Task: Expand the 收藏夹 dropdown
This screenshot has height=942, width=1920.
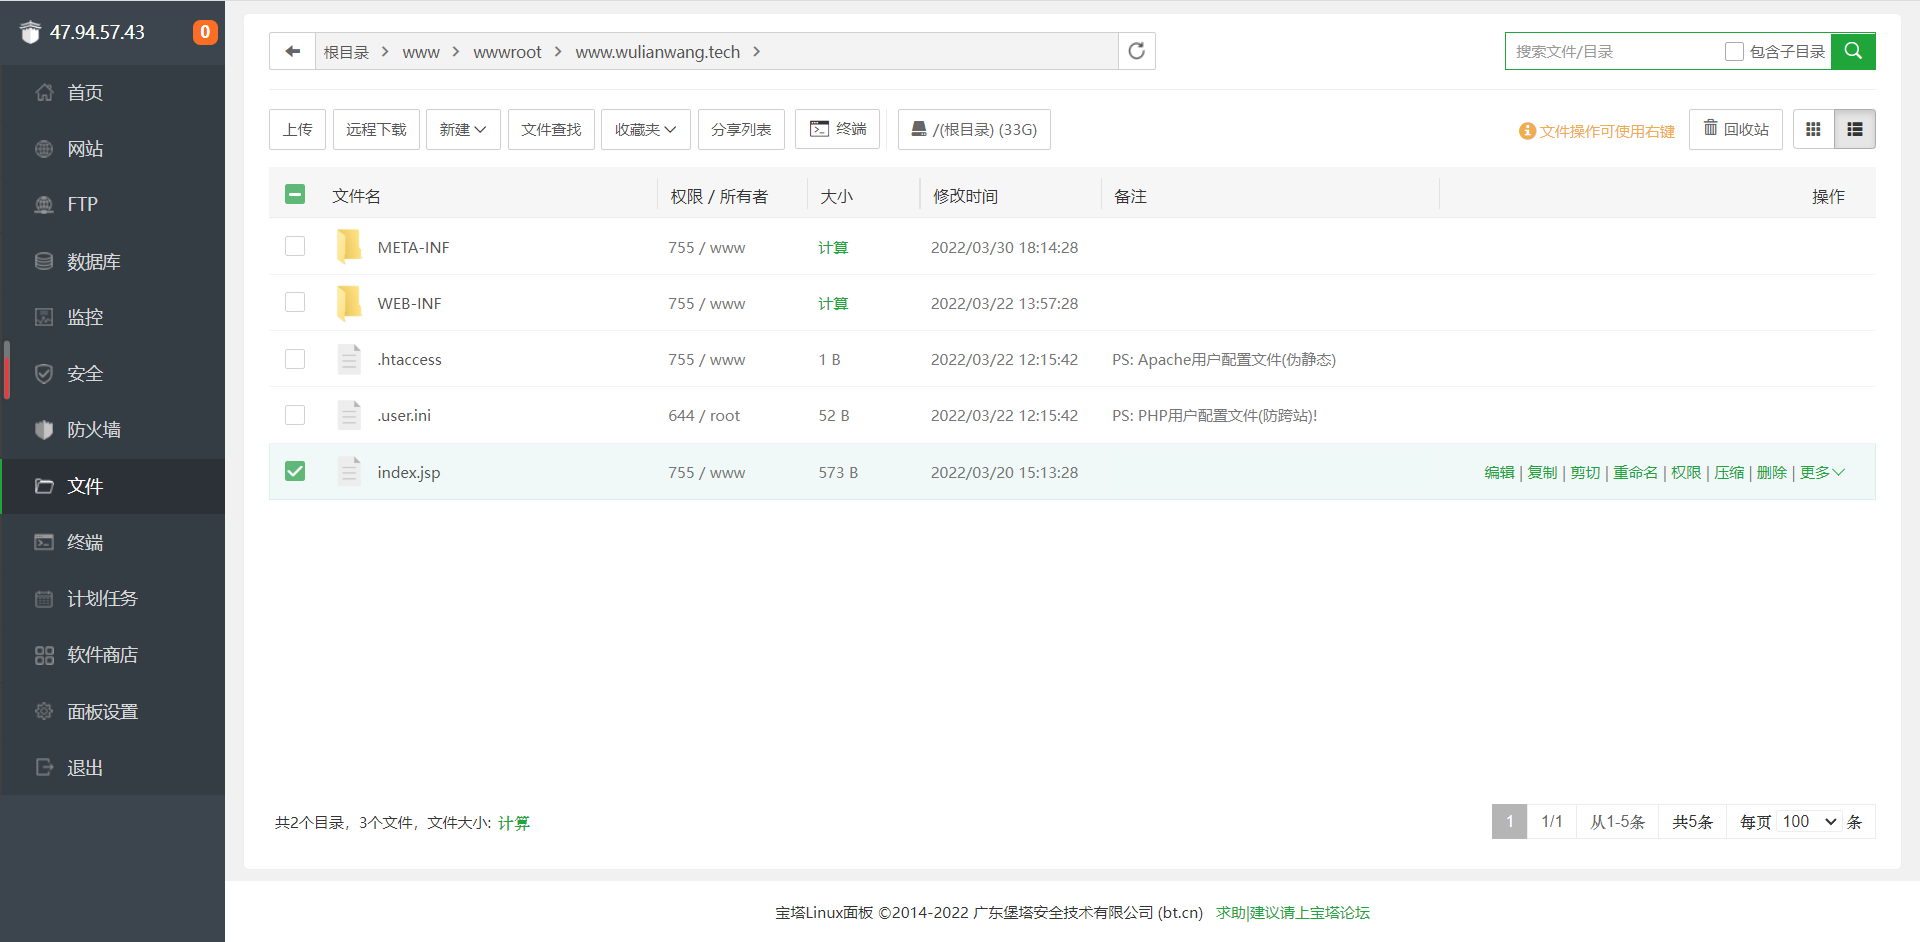Action: pyautogui.click(x=645, y=129)
